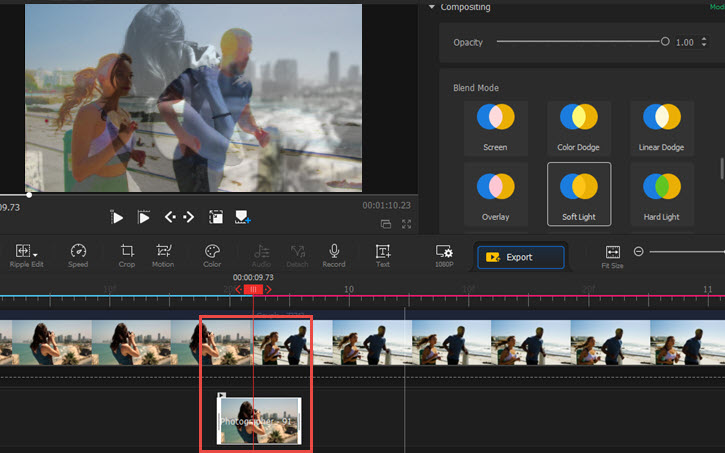Open the Motion tool
The height and width of the screenshot is (453, 725).
tap(163, 252)
